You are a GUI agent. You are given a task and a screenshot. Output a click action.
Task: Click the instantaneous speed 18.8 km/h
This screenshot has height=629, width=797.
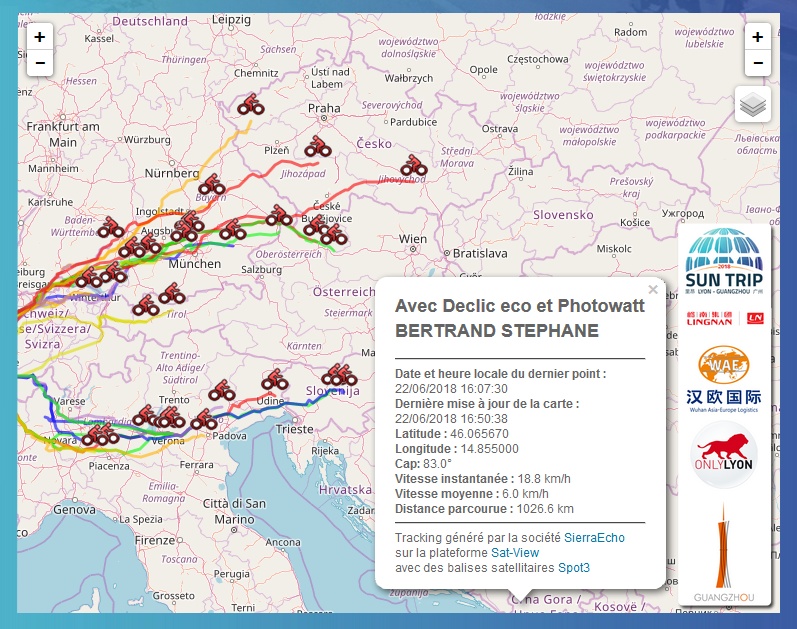click(x=544, y=478)
